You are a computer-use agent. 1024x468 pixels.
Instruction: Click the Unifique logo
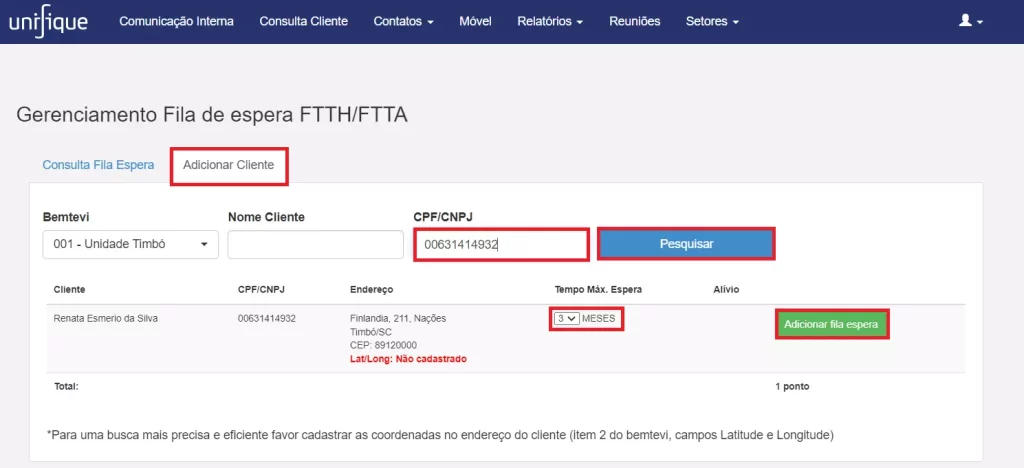point(48,22)
